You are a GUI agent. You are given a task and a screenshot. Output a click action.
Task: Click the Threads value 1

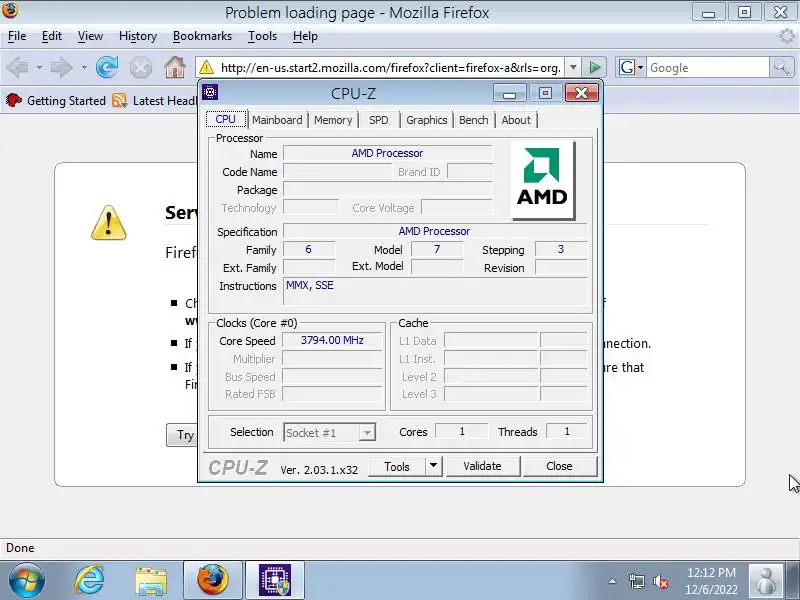(x=566, y=432)
